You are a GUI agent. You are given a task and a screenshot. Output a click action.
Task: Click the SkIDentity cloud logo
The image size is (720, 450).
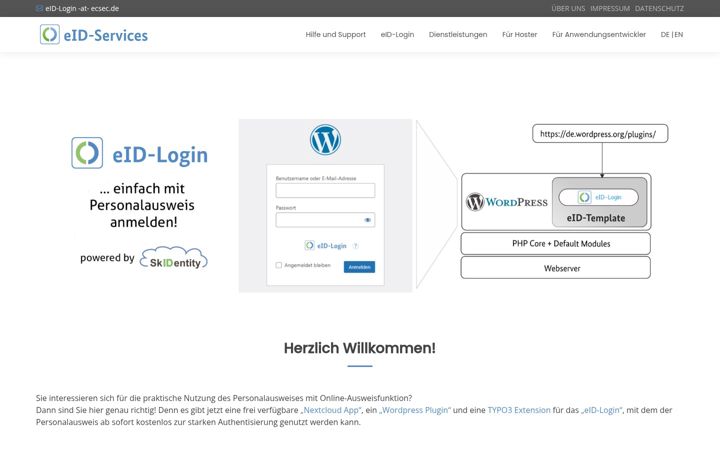(x=174, y=258)
